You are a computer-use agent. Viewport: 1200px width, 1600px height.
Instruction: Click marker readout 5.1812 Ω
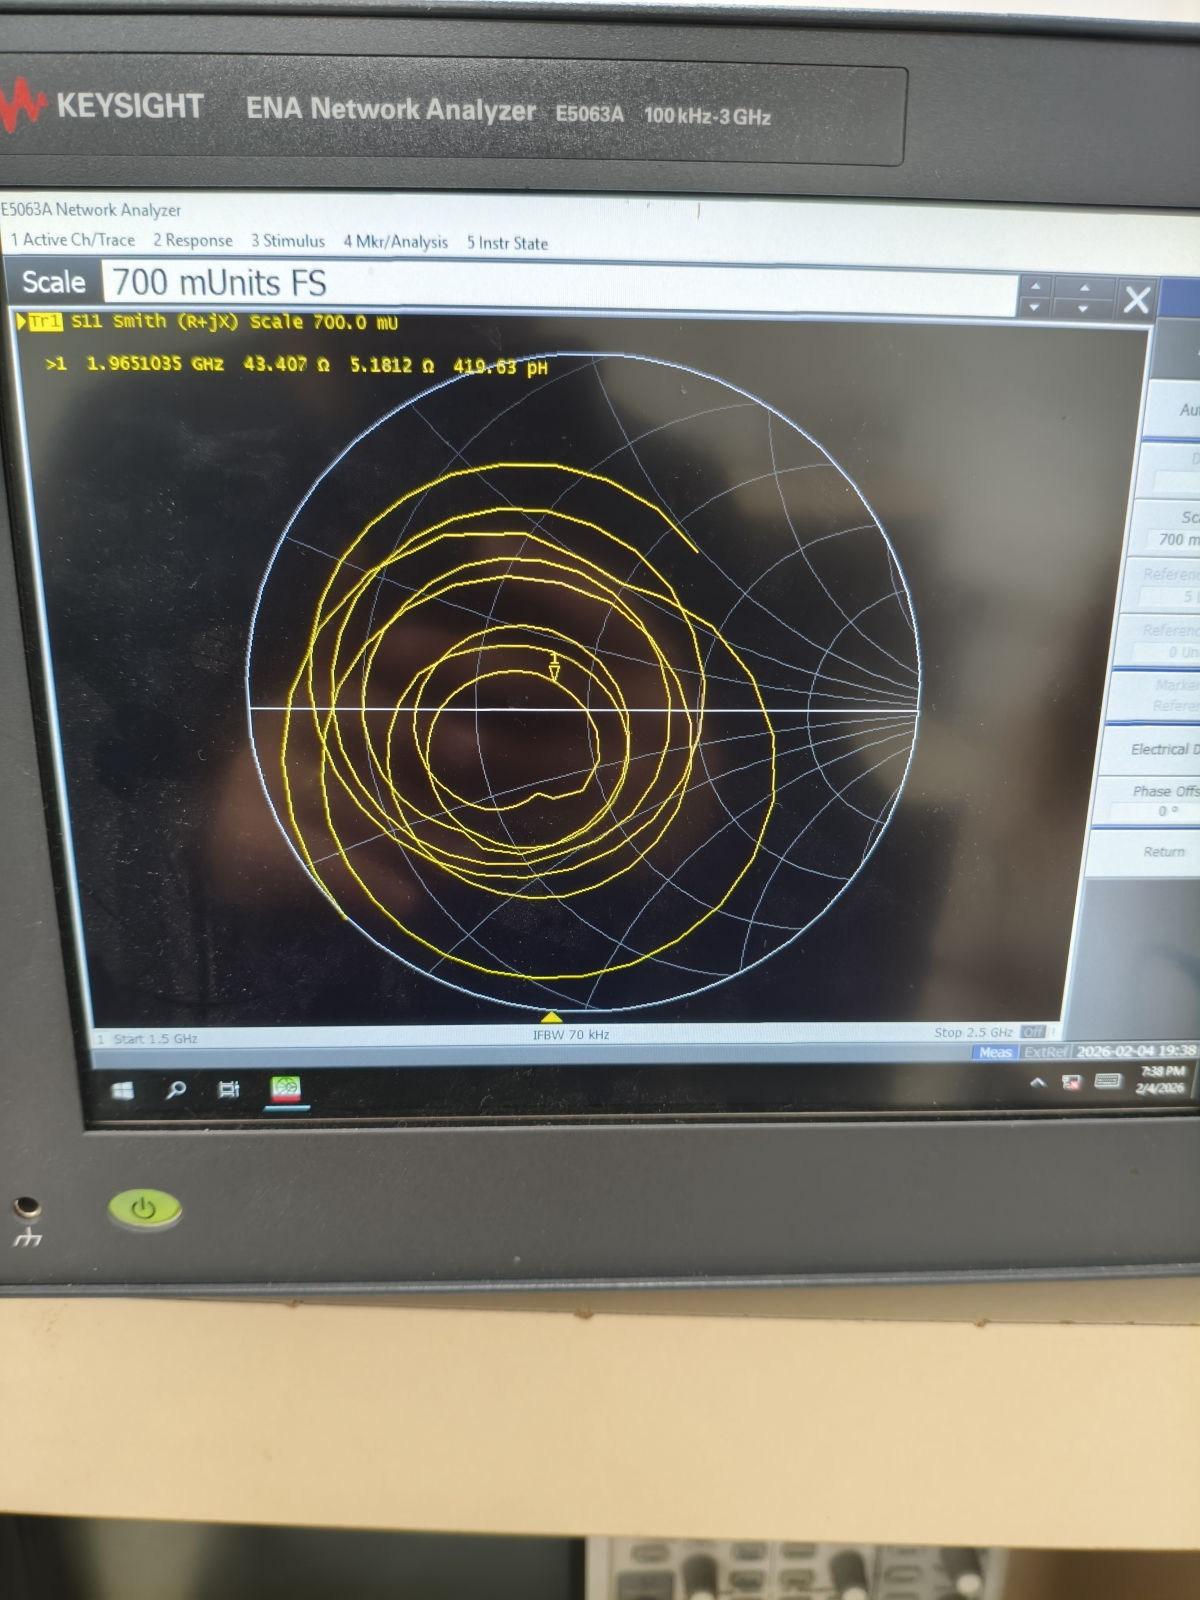[392, 365]
